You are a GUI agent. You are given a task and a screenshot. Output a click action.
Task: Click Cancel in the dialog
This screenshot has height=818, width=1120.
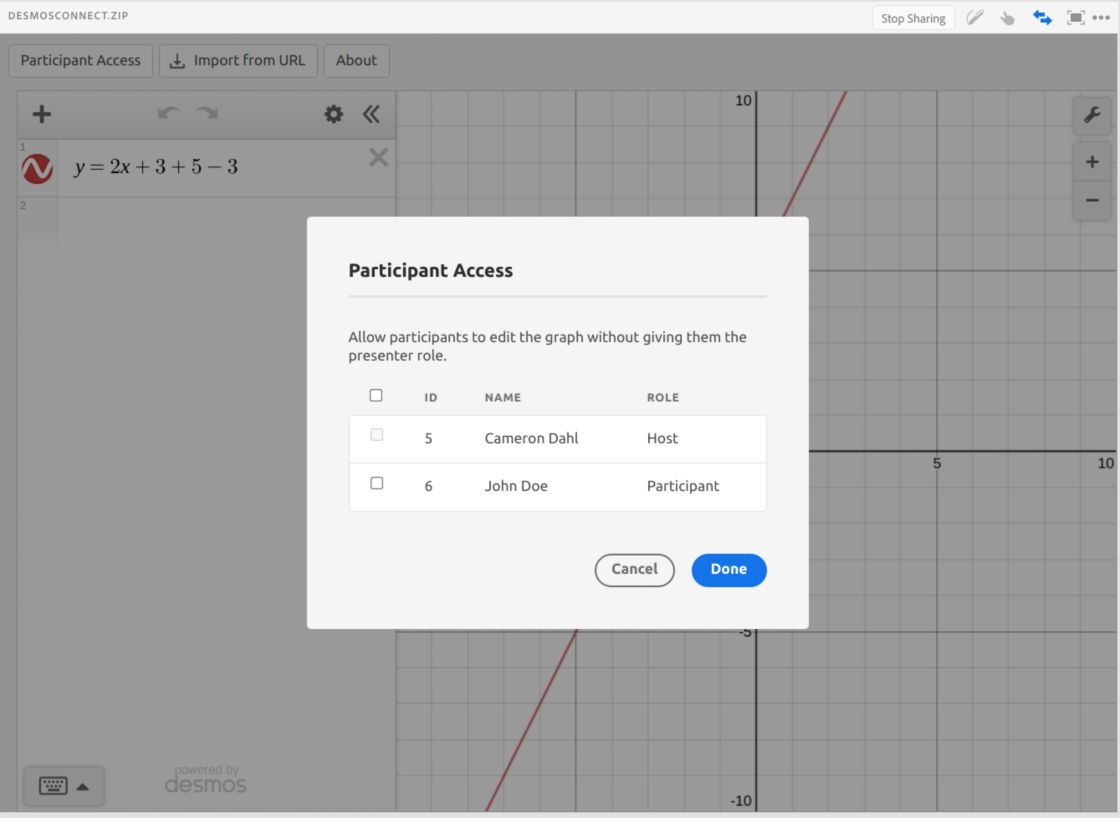(x=634, y=569)
